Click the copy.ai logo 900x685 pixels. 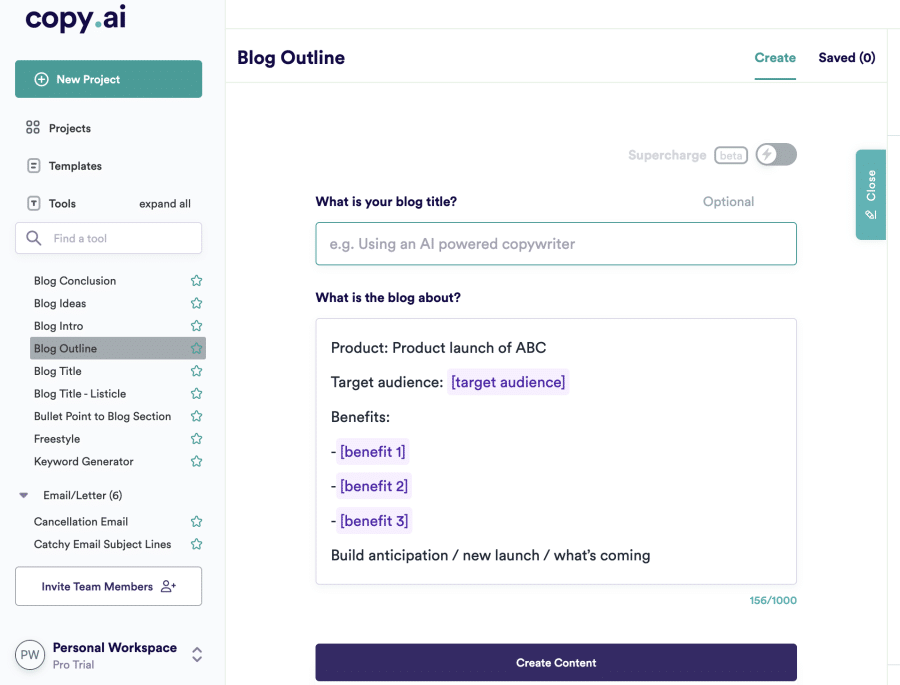[76, 19]
